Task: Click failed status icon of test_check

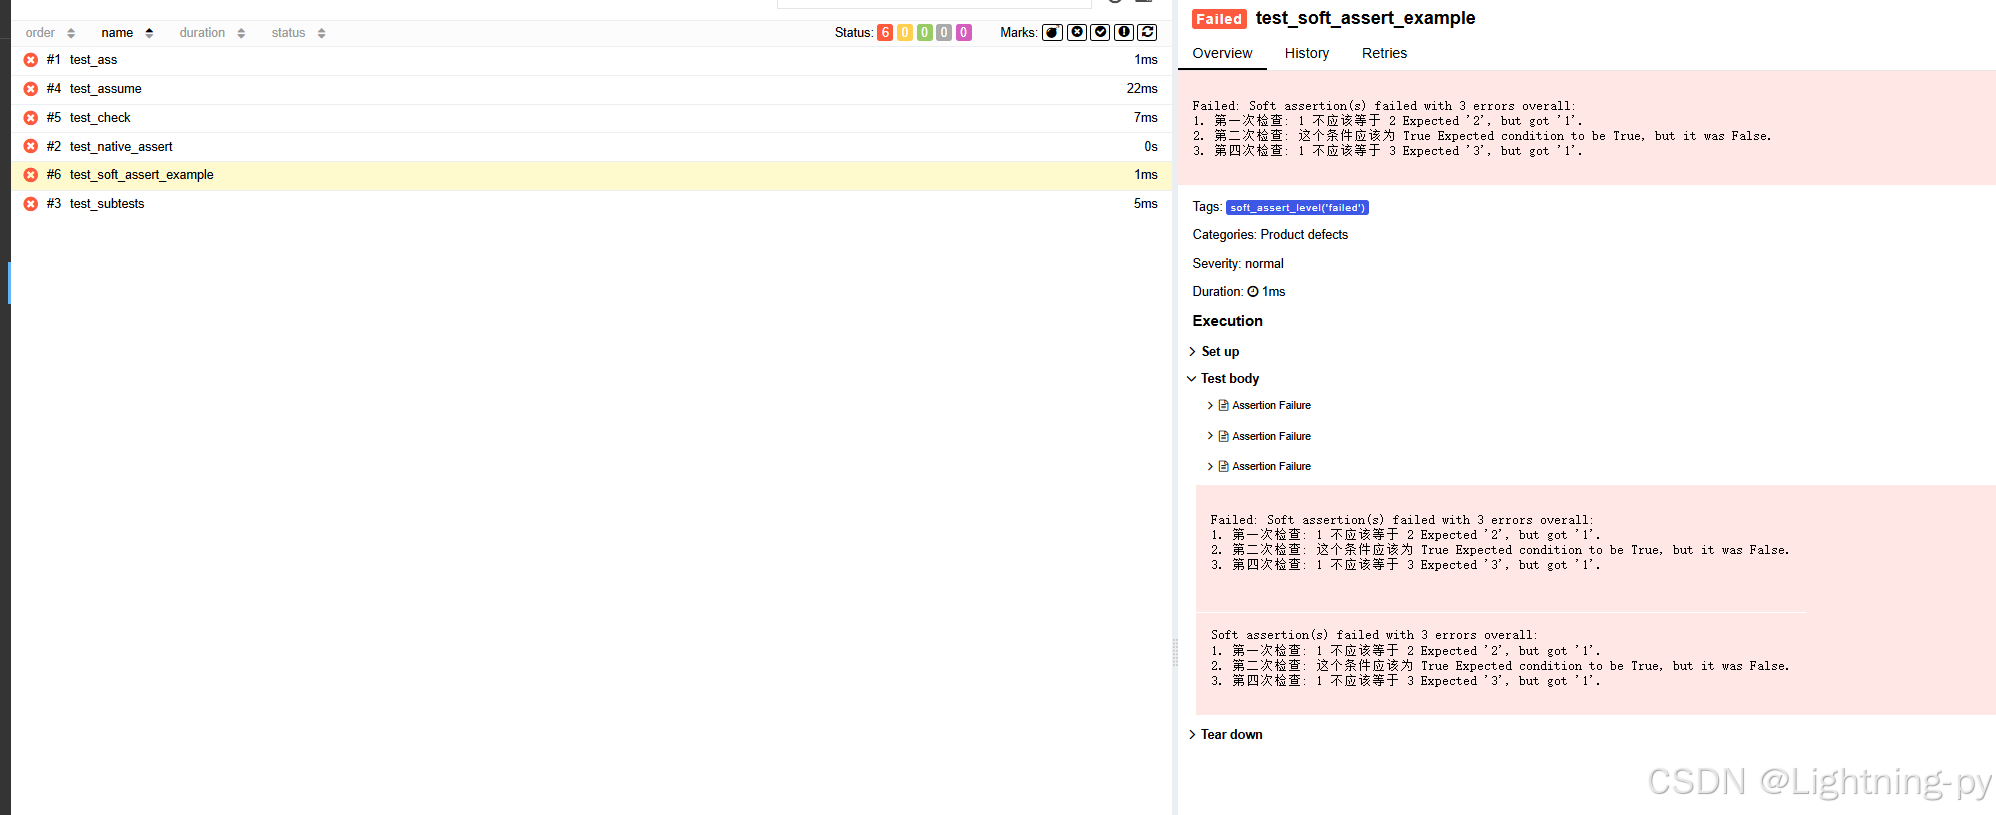Action: click(31, 118)
